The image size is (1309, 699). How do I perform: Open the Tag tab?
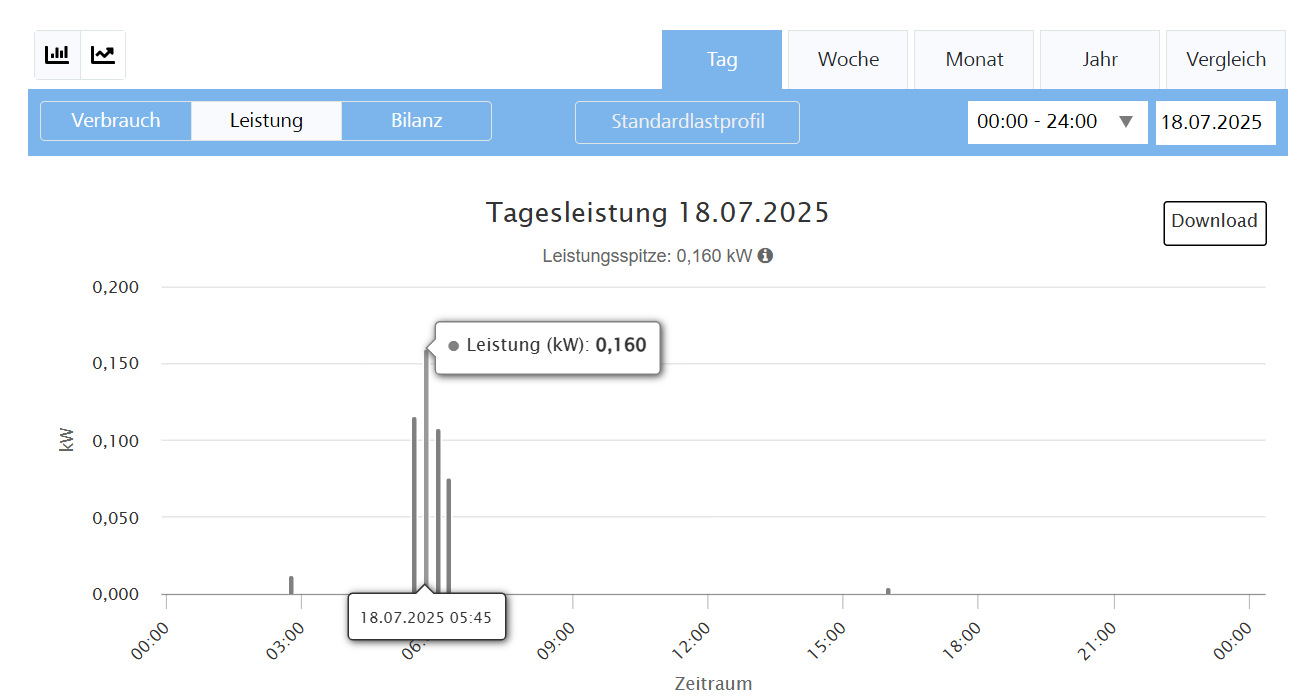pyautogui.click(x=722, y=60)
